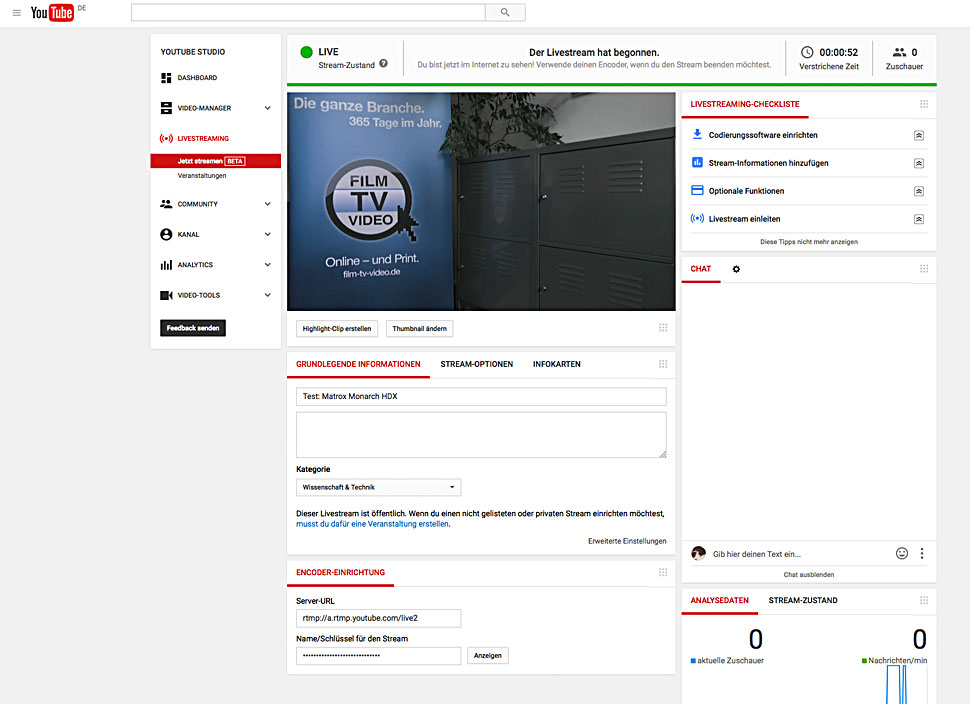Click Highlight-Clip erstellen button
Screen dimensions: 970x704
point(337,328)
